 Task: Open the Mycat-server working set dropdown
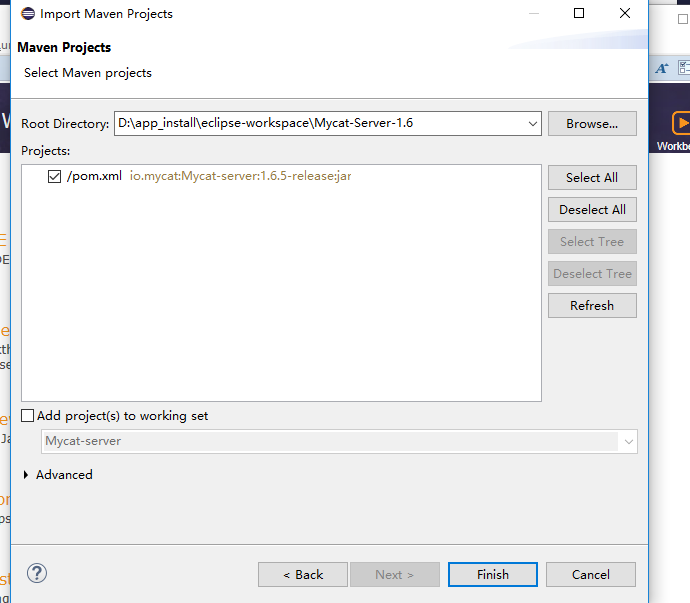click(x=628, y=441)
